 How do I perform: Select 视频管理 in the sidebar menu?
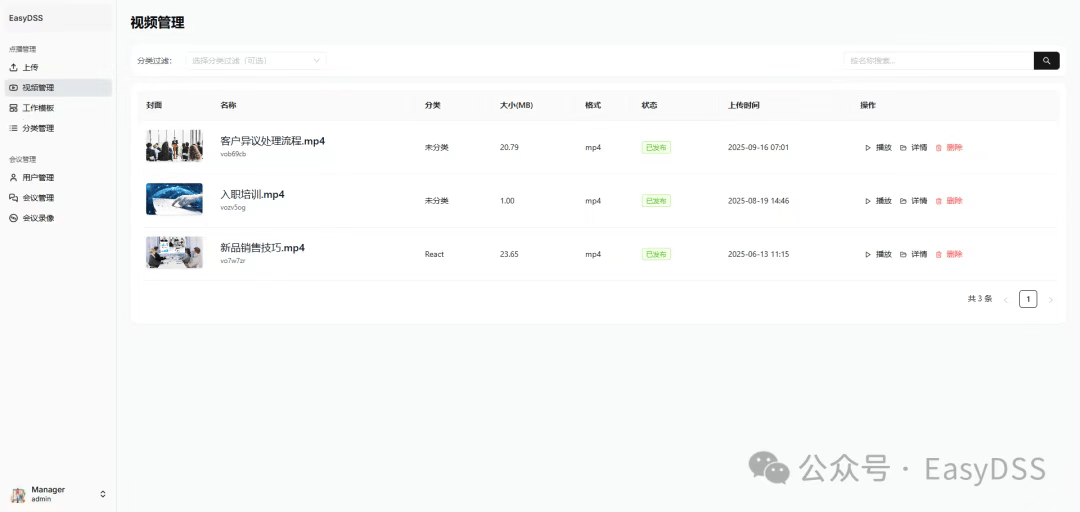pos(38,88)
